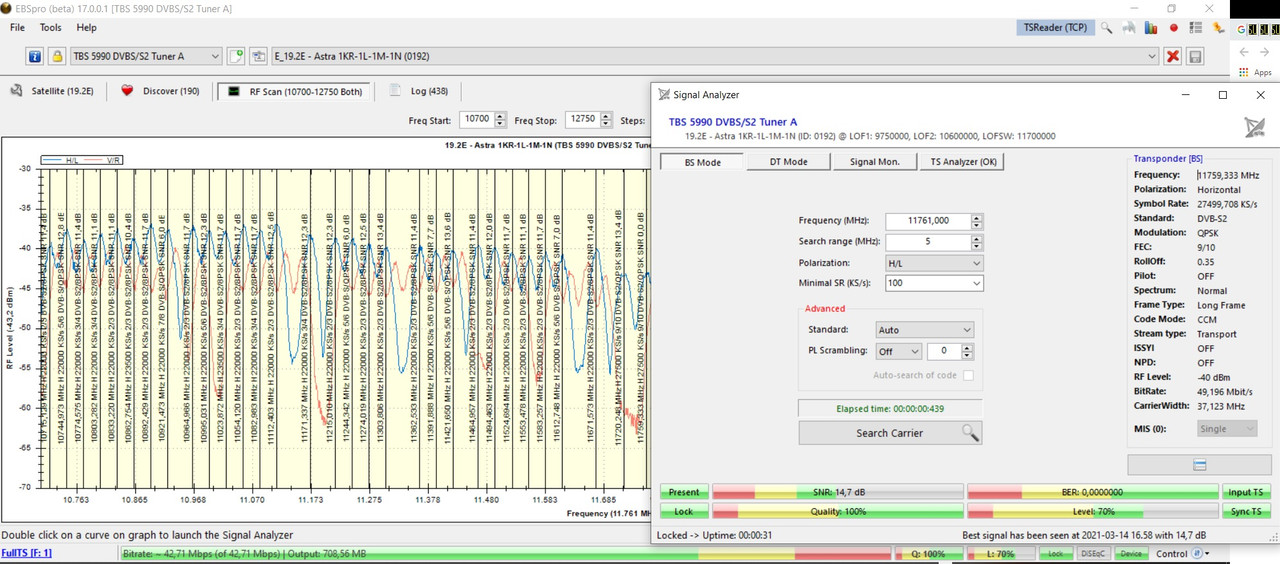The image size is (1280, 564).
Task: Click the DiSEqC button in status bar
Action: coord(1094,553)
